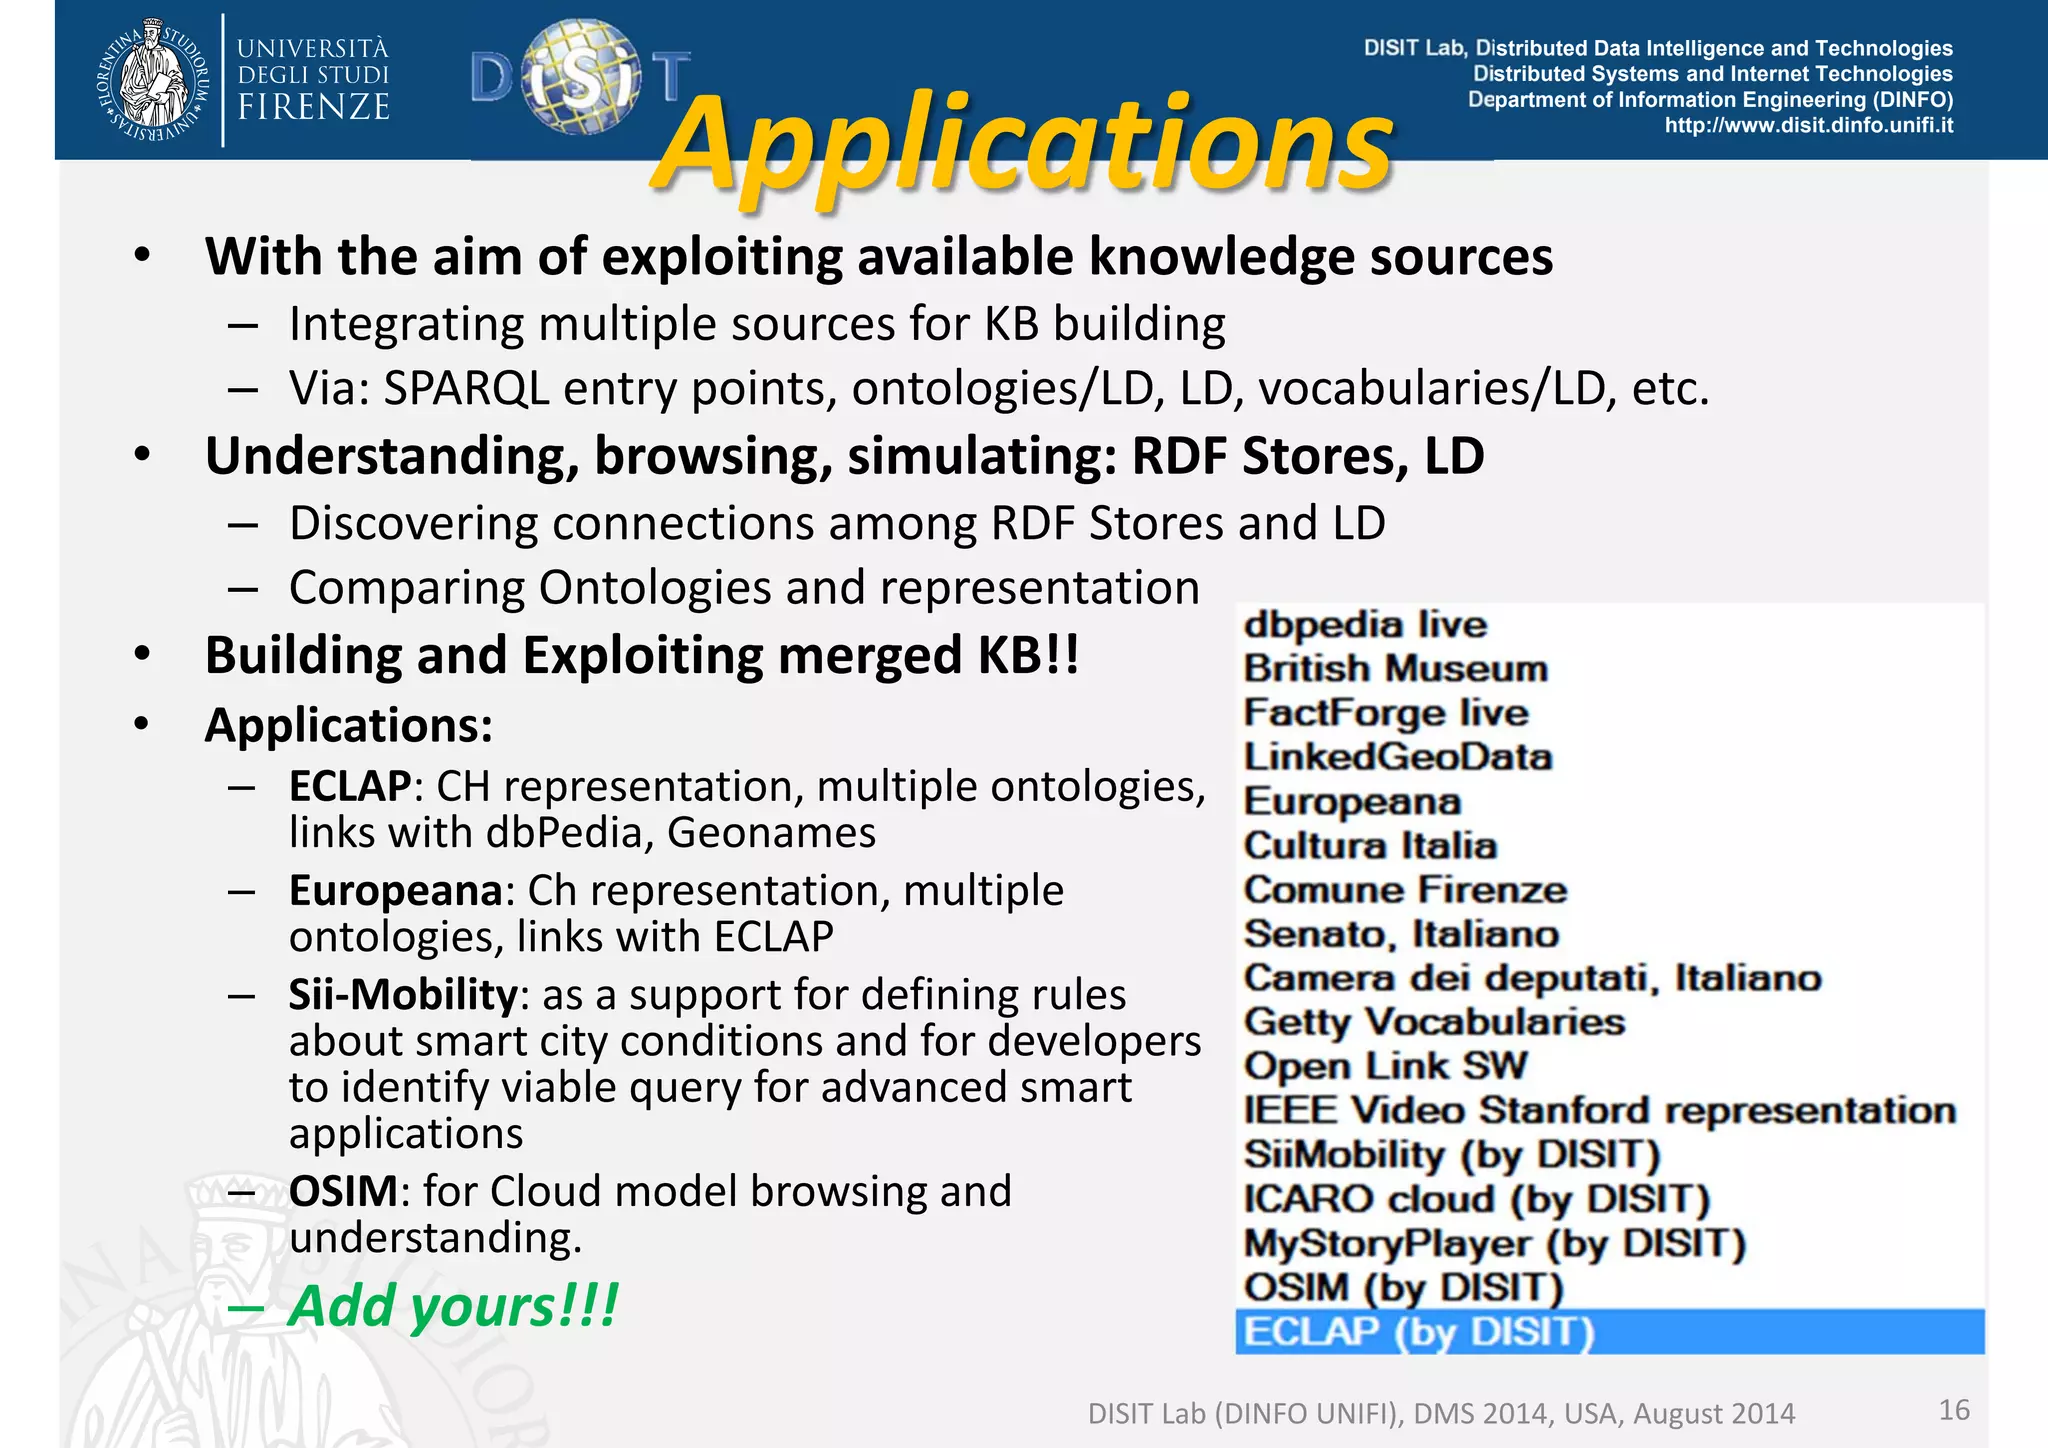Screen dimensions: 2048x1448
Task: Select 'dbpedia live' in the list
Action: 1365,625
